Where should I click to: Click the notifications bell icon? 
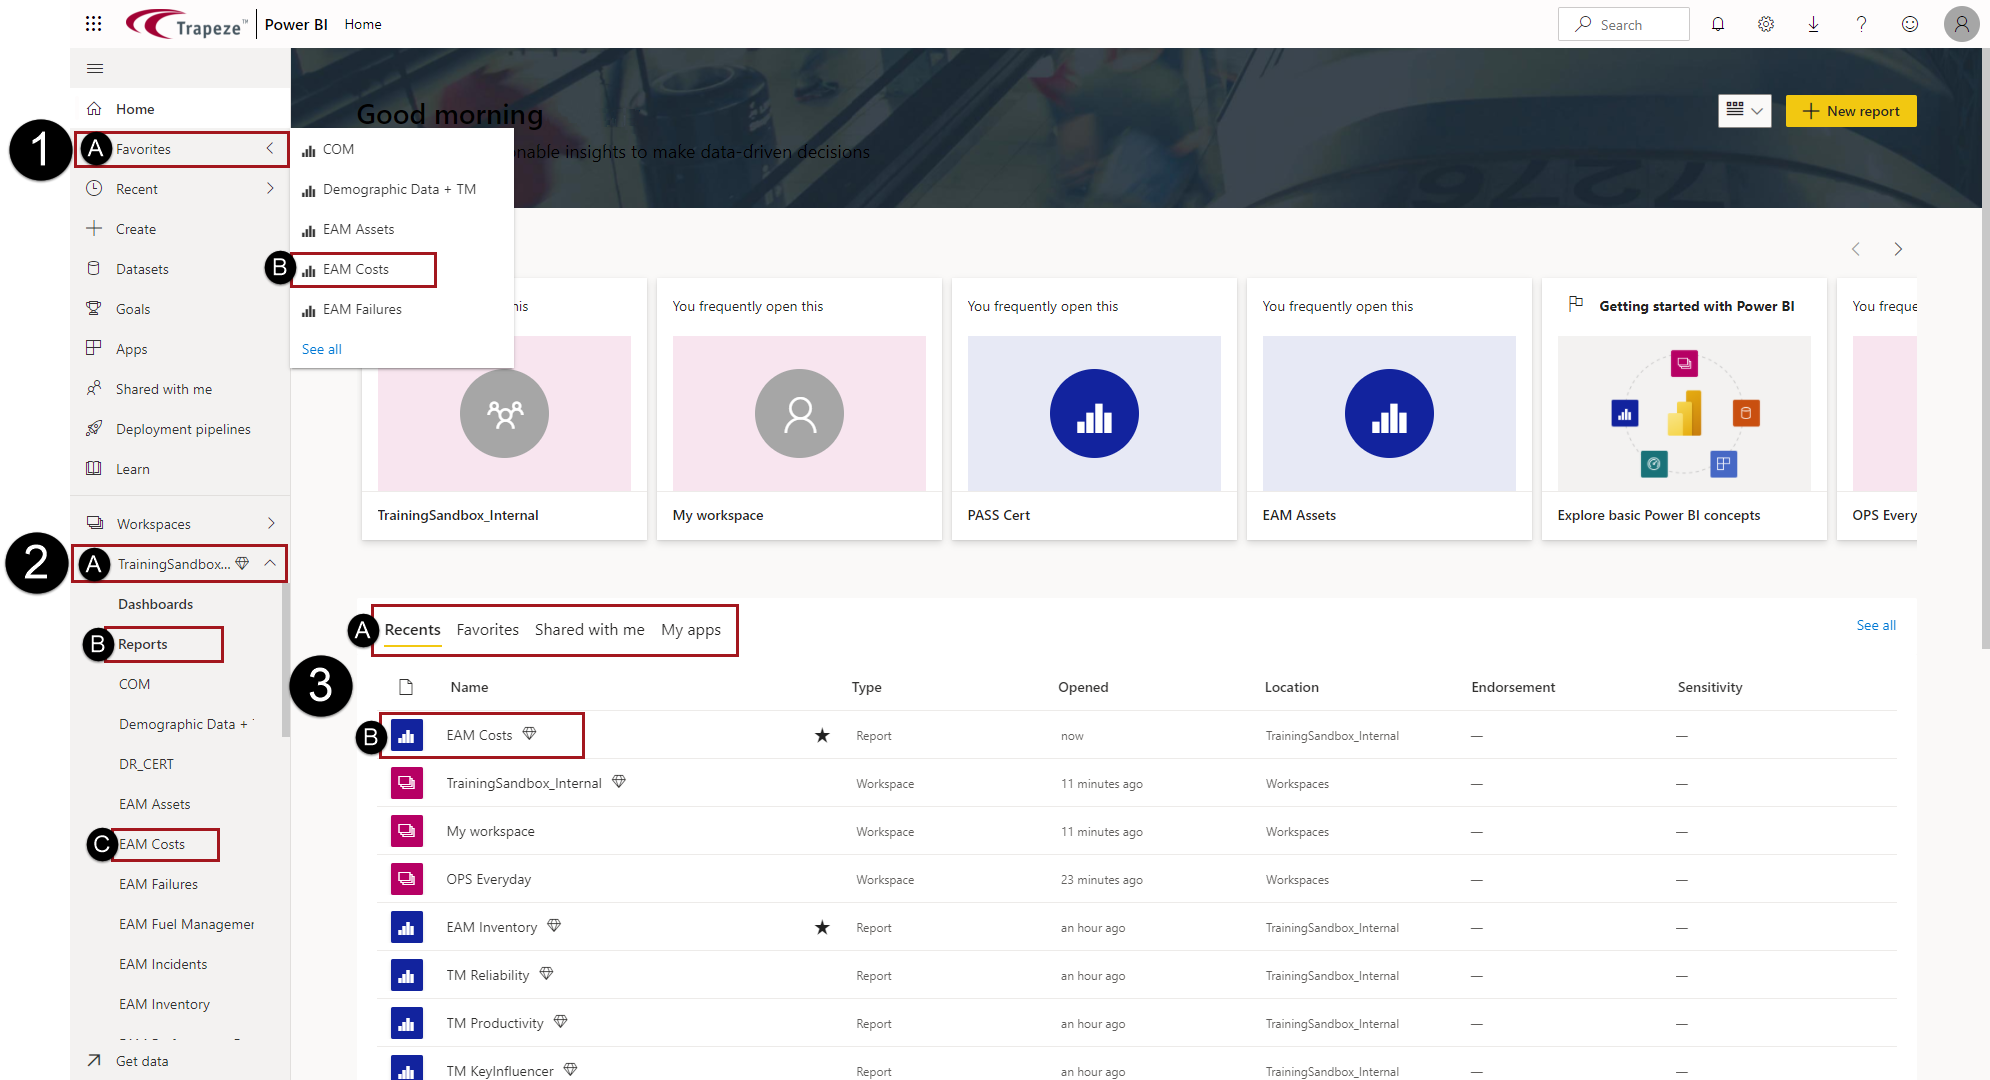click(1718, 24)
